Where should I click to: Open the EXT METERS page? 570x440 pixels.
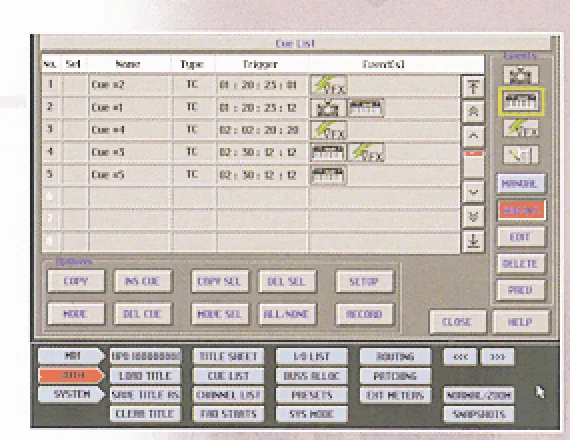396,395
